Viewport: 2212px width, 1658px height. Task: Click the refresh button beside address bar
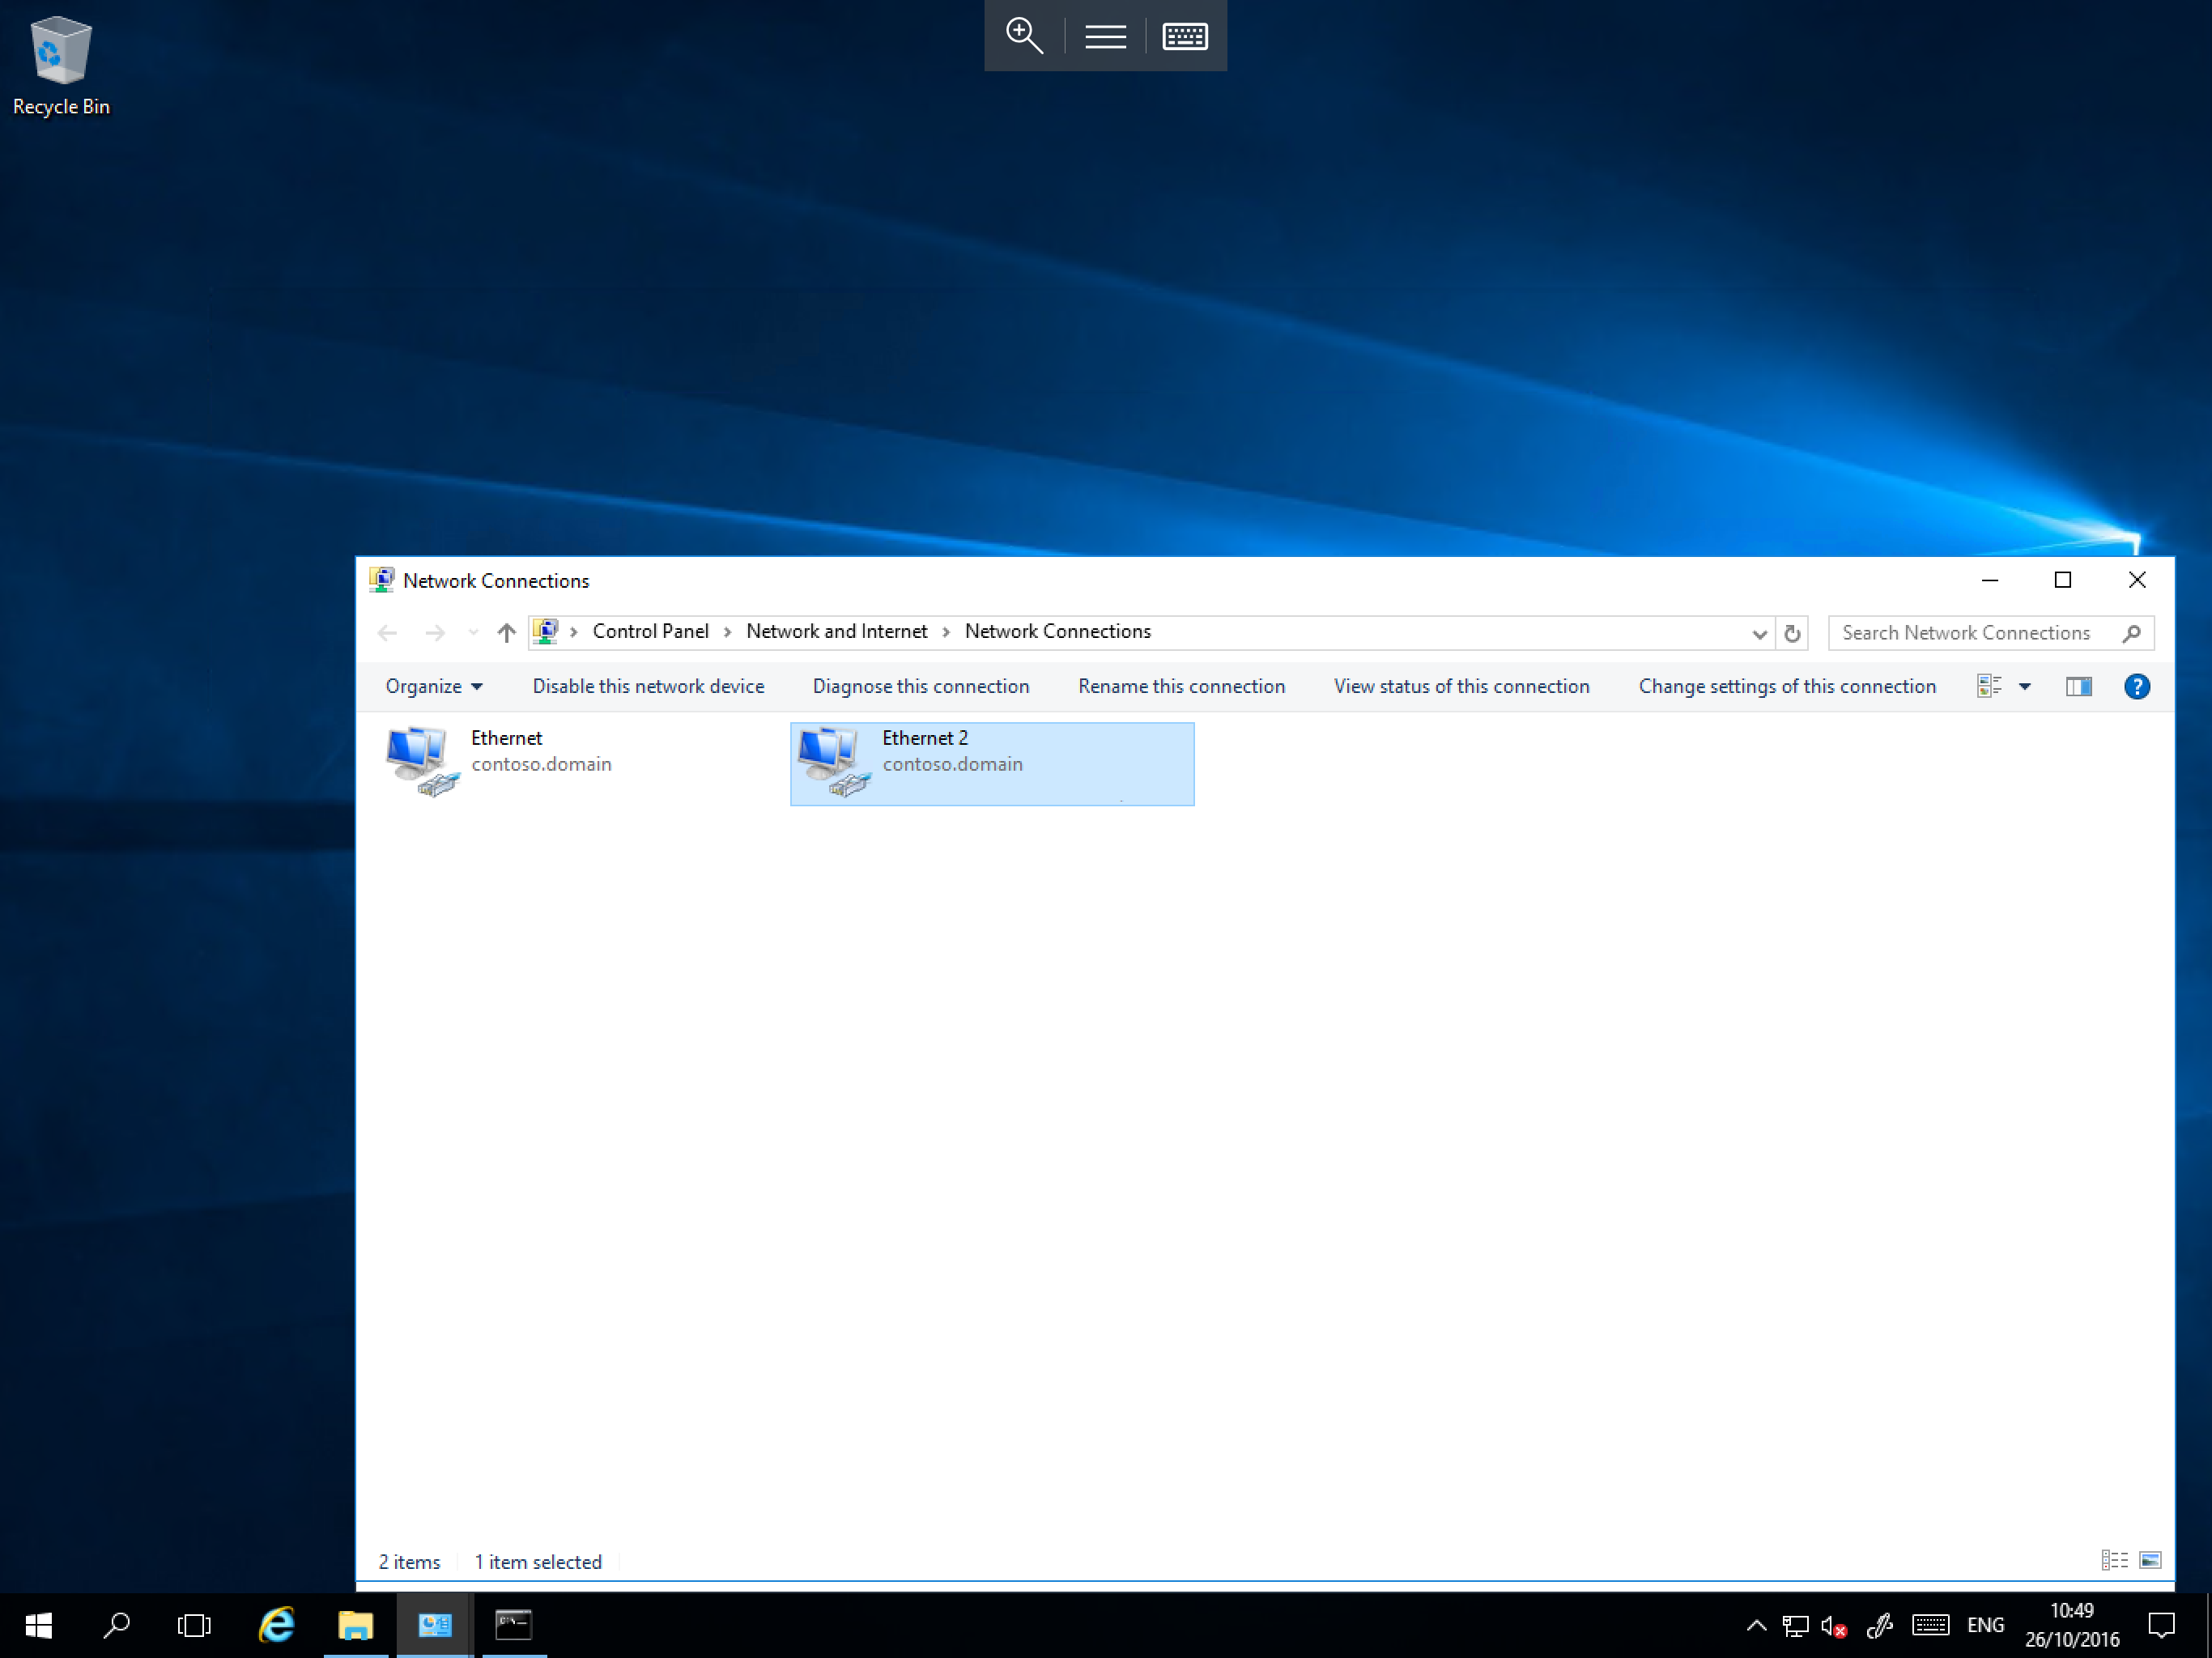coord(1792,633)
